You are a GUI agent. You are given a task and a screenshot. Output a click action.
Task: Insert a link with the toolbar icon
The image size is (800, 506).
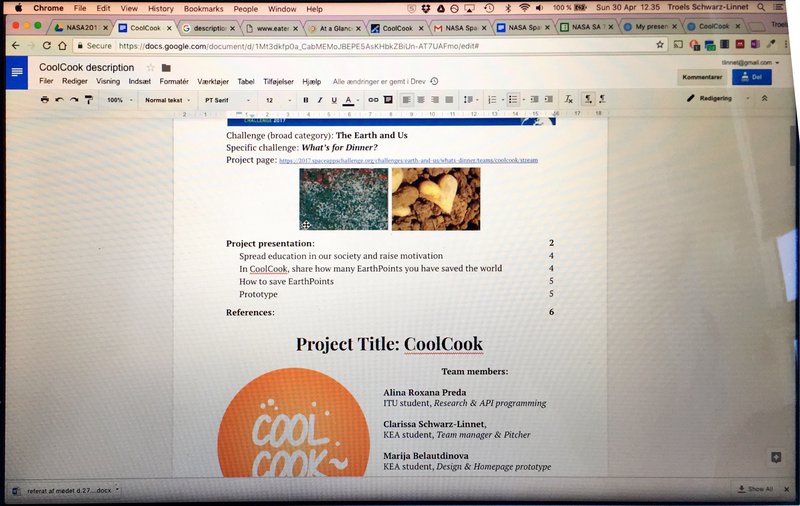373,100
